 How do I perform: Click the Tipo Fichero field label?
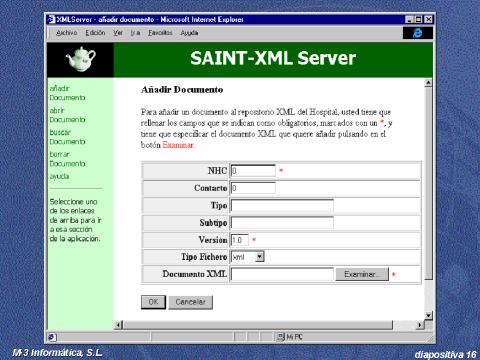click(204, 257)
